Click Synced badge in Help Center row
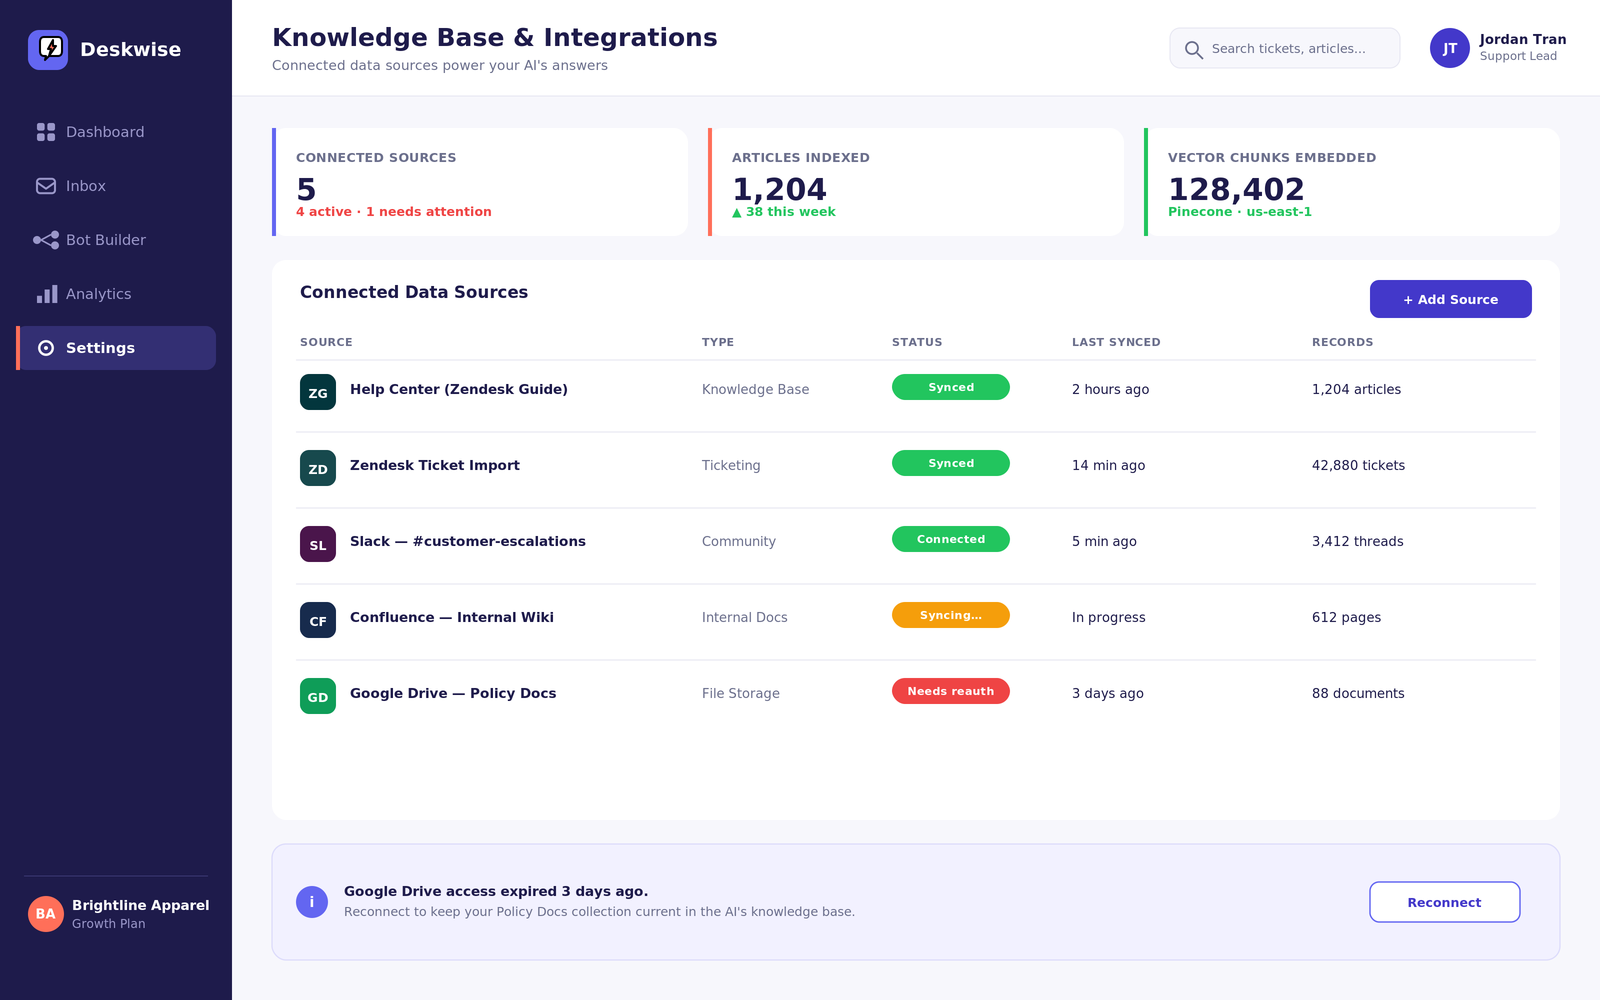The width and height of the screenshot is (1600, 1000). pyautogui.click(x=951, y=387)
